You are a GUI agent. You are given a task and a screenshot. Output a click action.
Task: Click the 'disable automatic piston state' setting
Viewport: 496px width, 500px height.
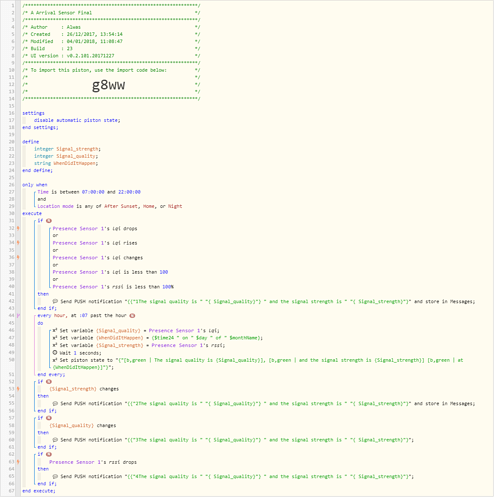(77, 120)
